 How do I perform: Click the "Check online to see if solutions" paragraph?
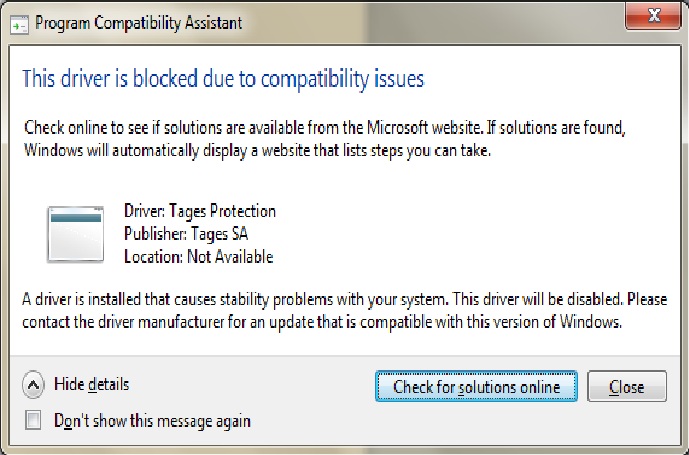point(325,139)
